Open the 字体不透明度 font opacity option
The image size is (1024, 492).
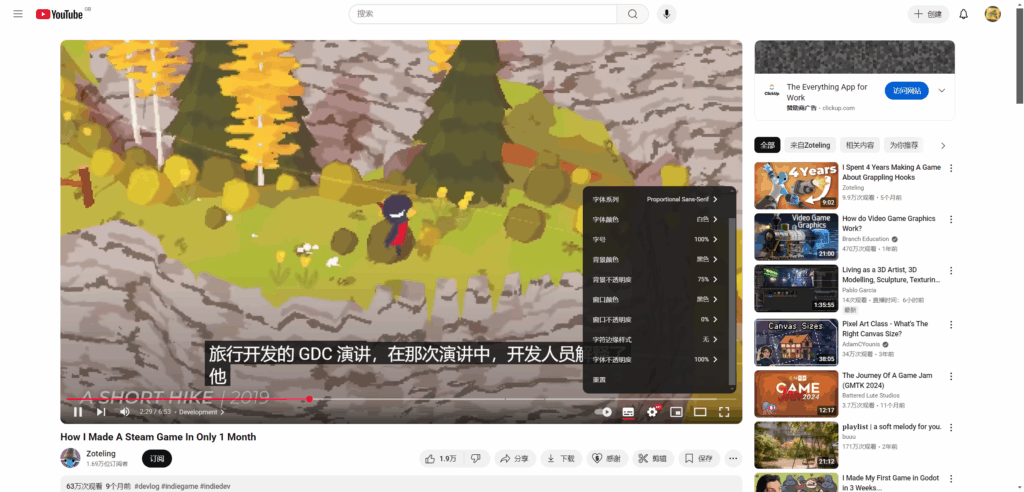tap(656, 359)
